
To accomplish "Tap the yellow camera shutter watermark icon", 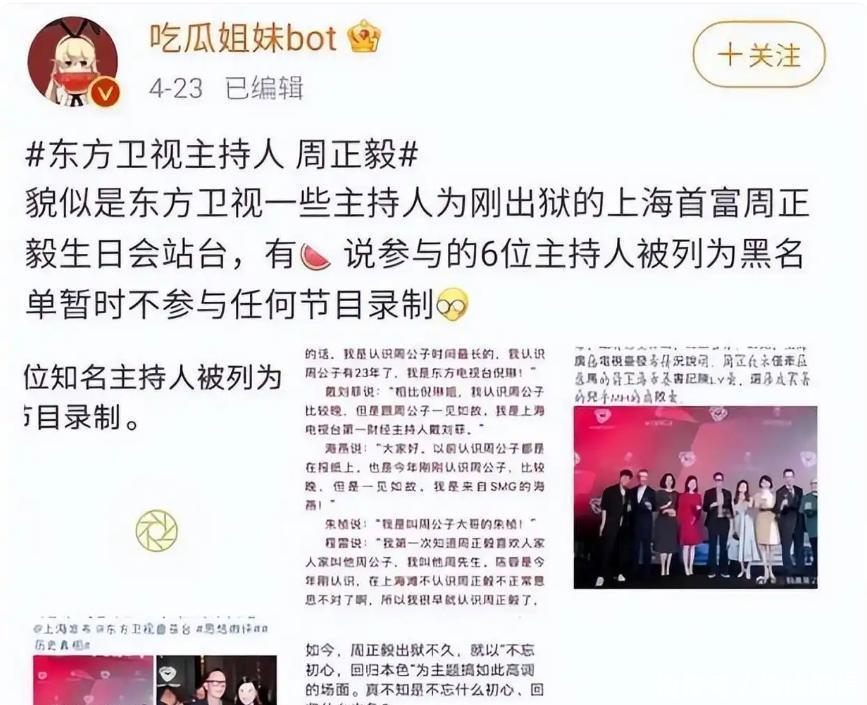I will point(156,531).
